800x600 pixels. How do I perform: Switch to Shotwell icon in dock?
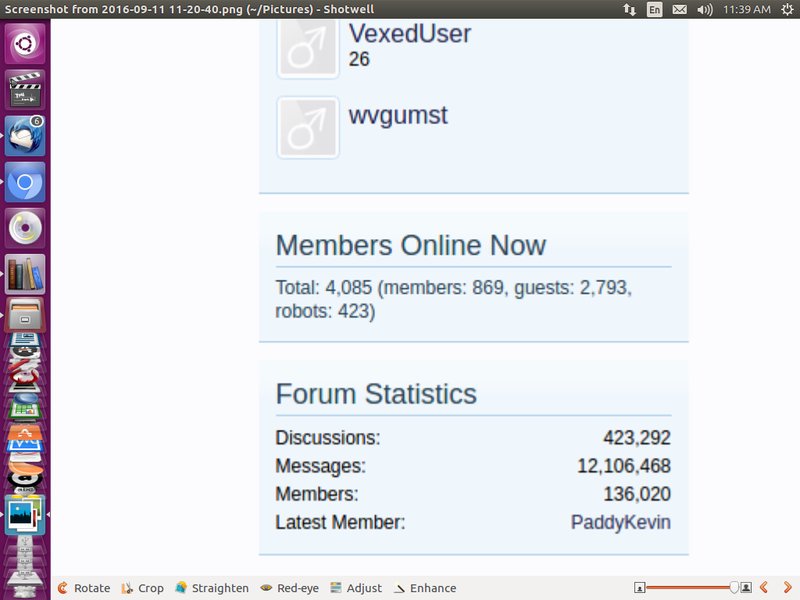point(25,515)
